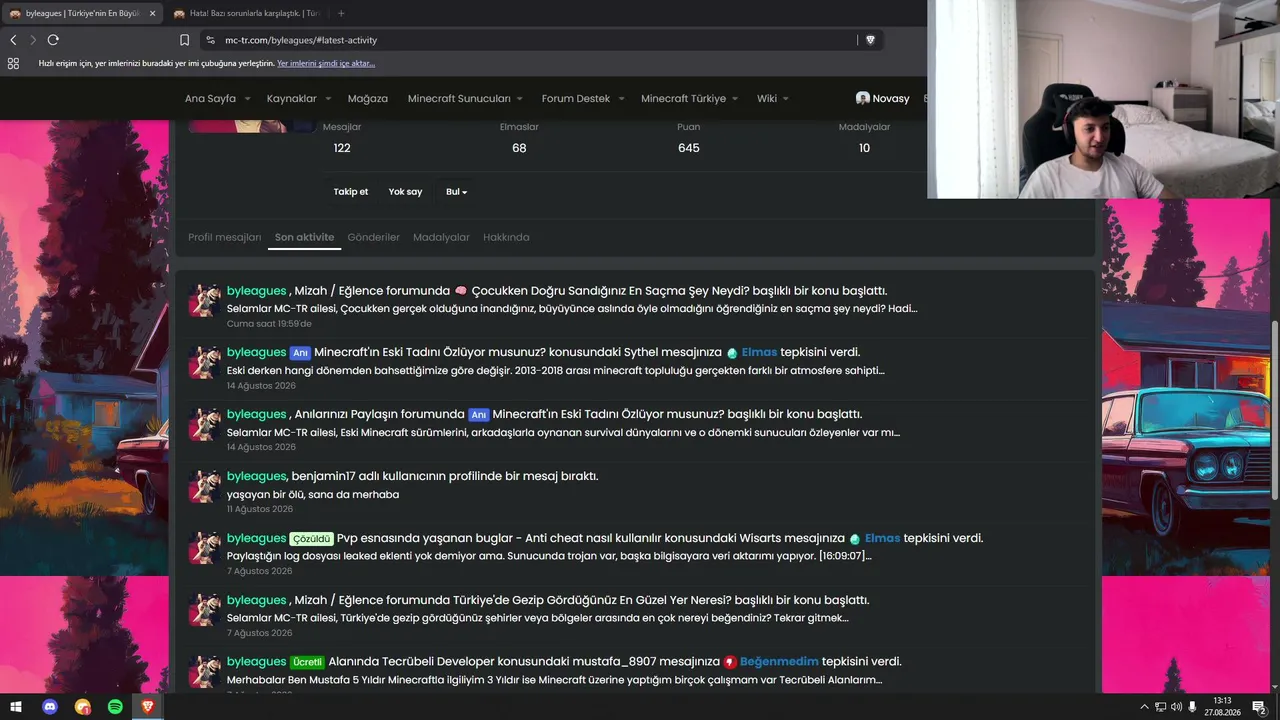Click the Takip et button
This screenshot has height=720, width=1280.
coord(351,192)
